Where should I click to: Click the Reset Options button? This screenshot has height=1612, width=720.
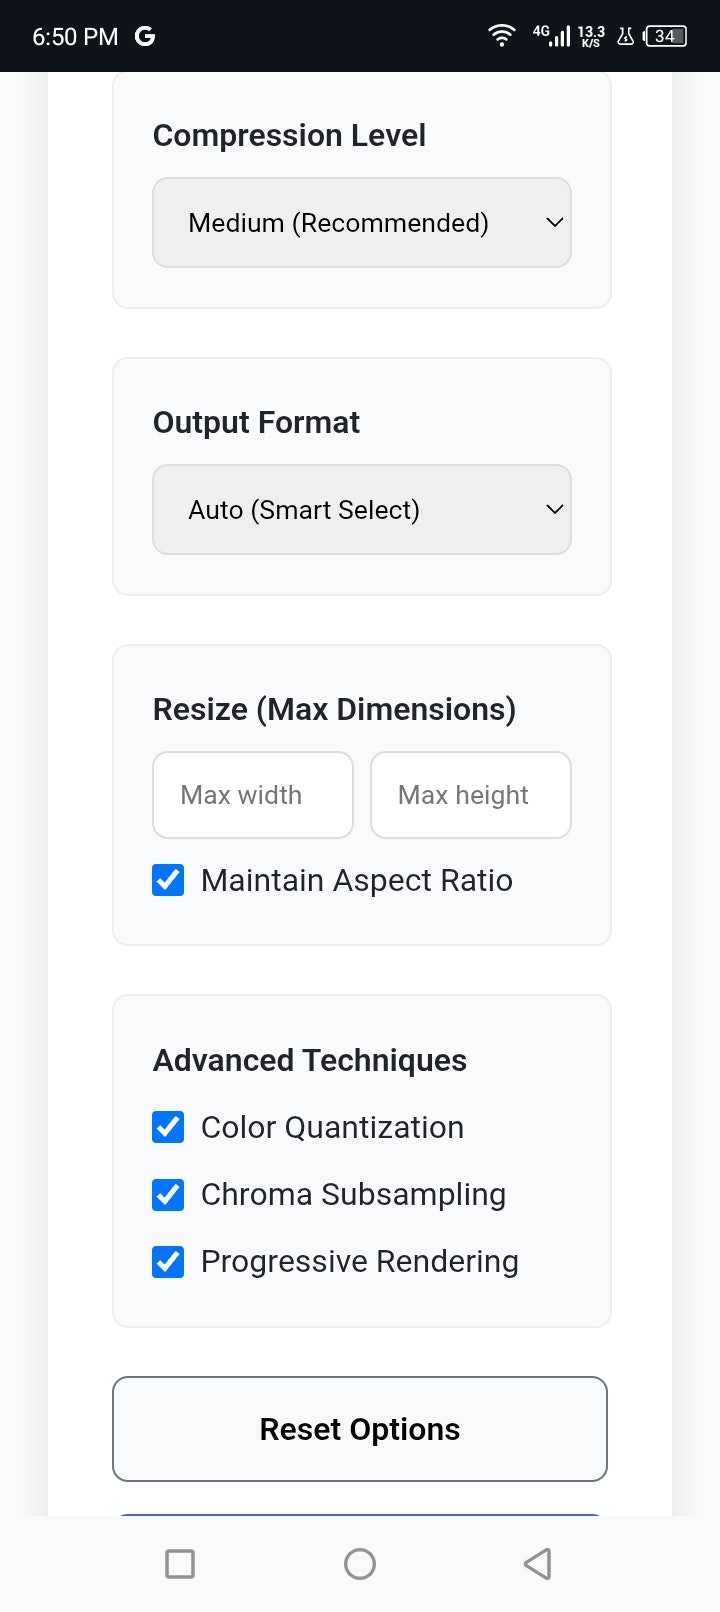click(x=360, y=1429)
